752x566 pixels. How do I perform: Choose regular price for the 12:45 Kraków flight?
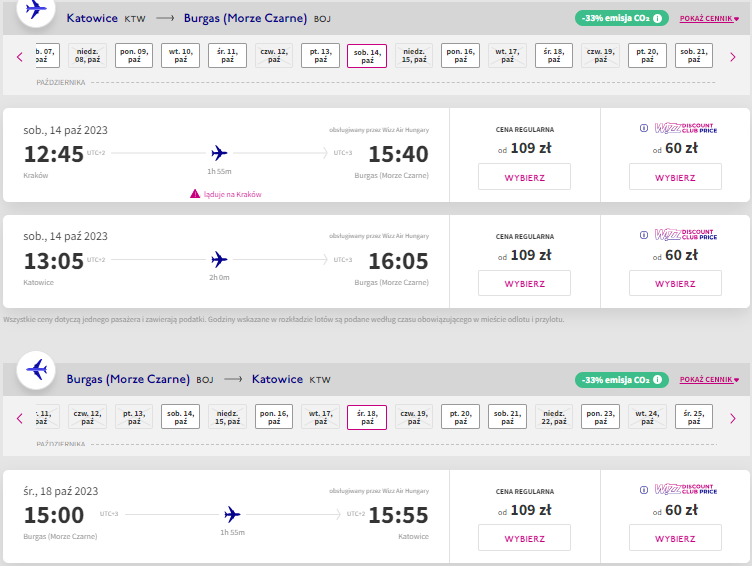tap(524, 177)
